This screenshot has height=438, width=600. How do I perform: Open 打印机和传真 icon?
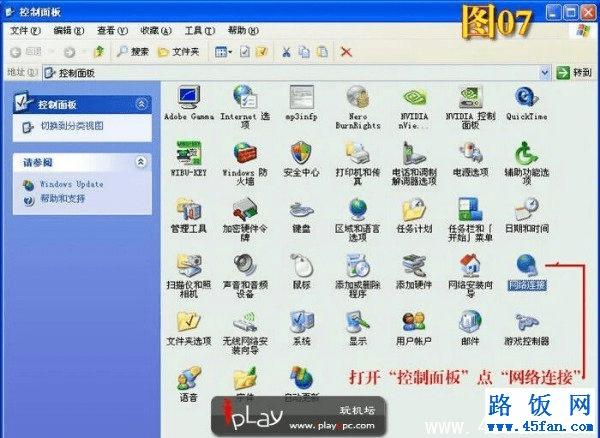[357, 153]
